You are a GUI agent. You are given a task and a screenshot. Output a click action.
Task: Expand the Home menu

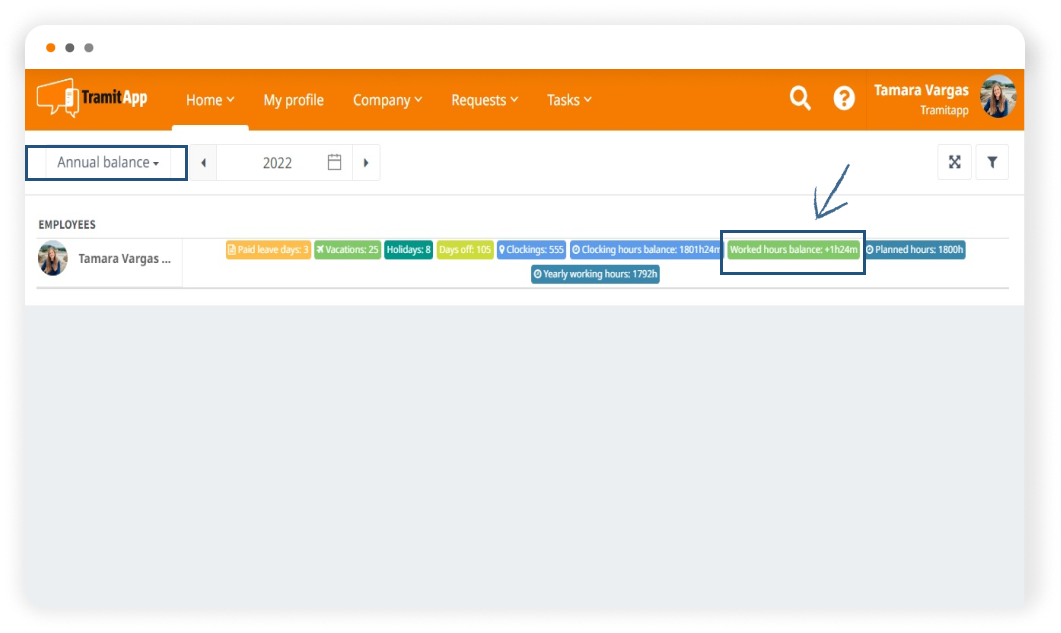click(x=210, y=100)
